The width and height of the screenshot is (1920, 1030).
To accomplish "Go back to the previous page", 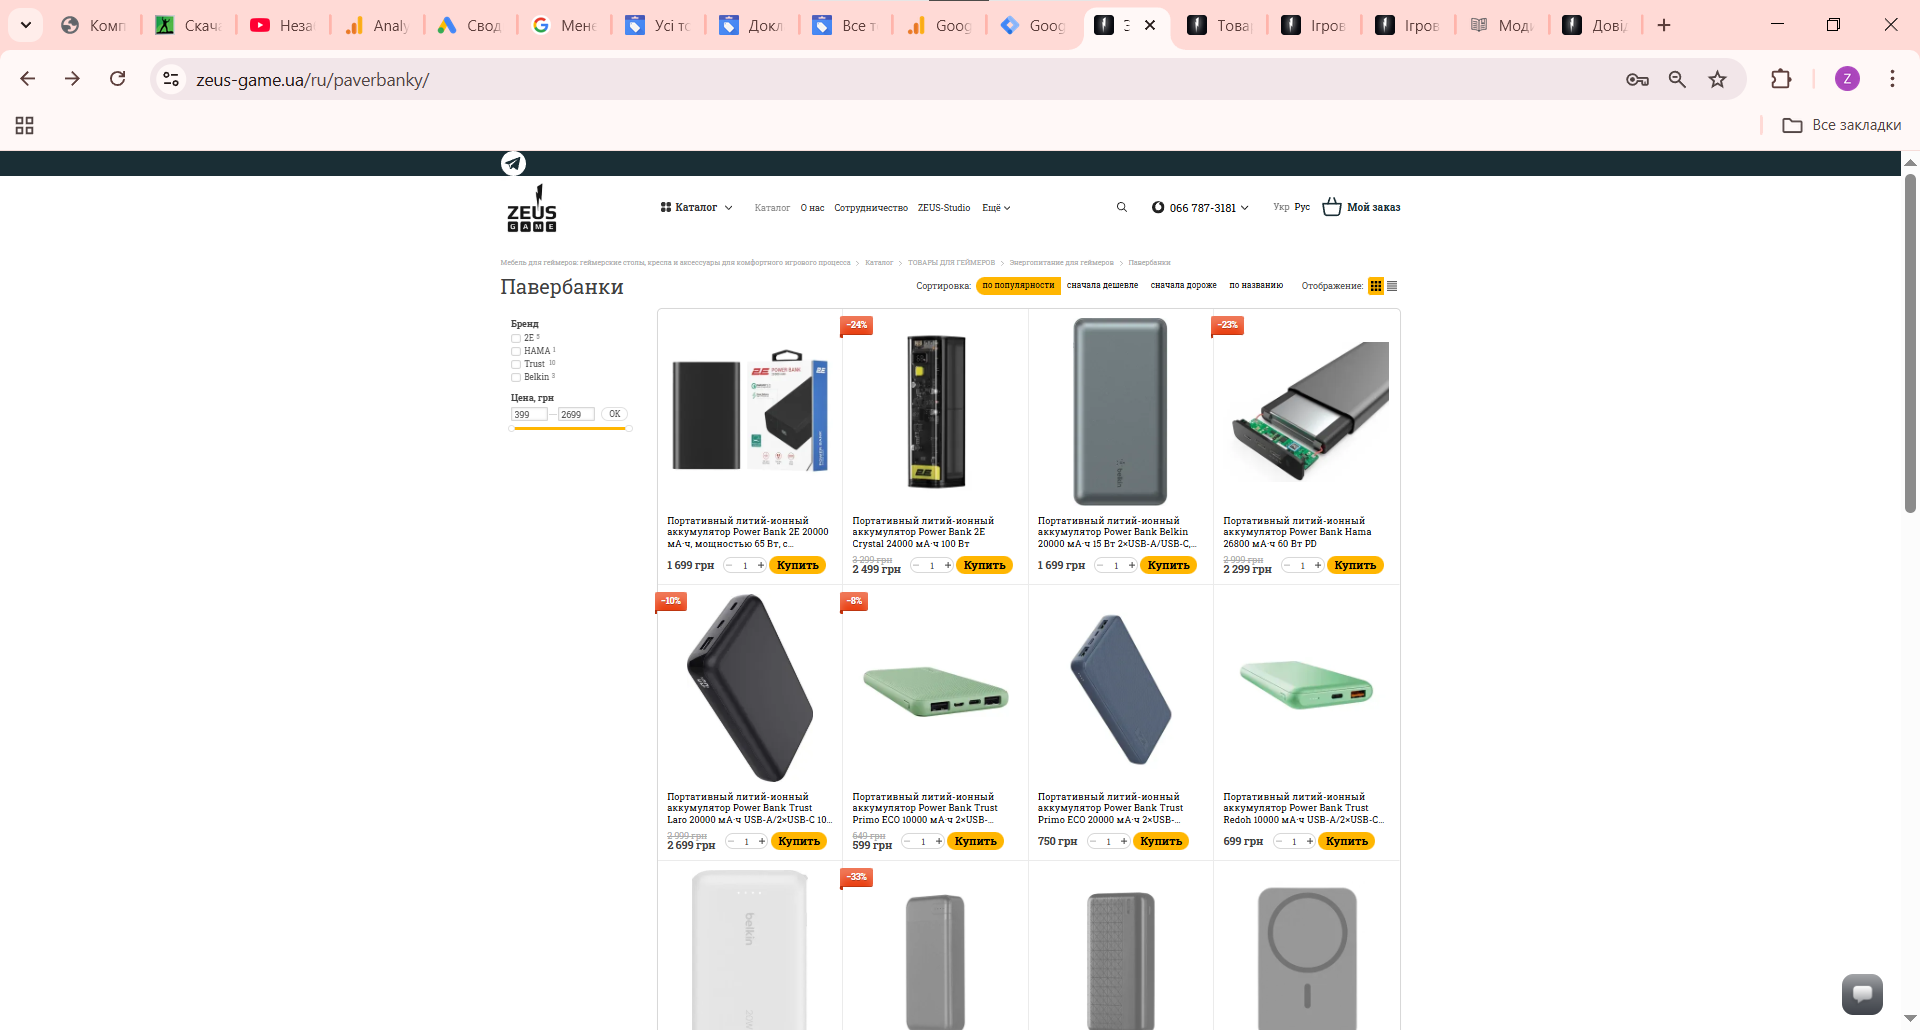I will (28, 79).
